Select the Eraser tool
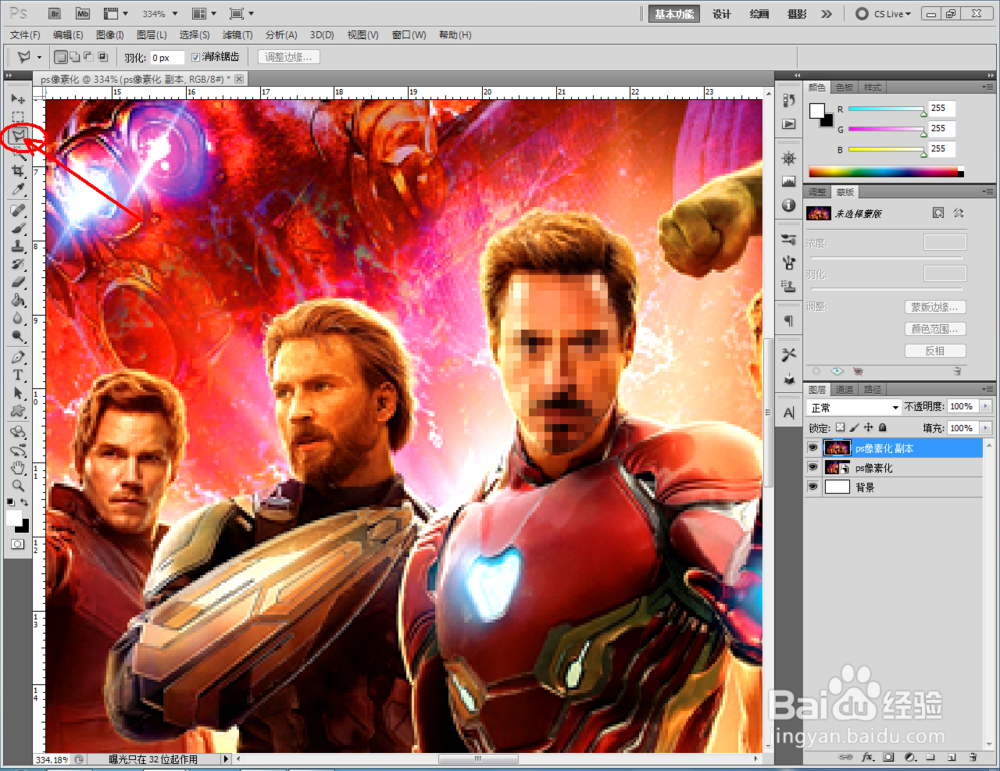The height and width of the screenshot is (771, 1000). click(18, 282)
